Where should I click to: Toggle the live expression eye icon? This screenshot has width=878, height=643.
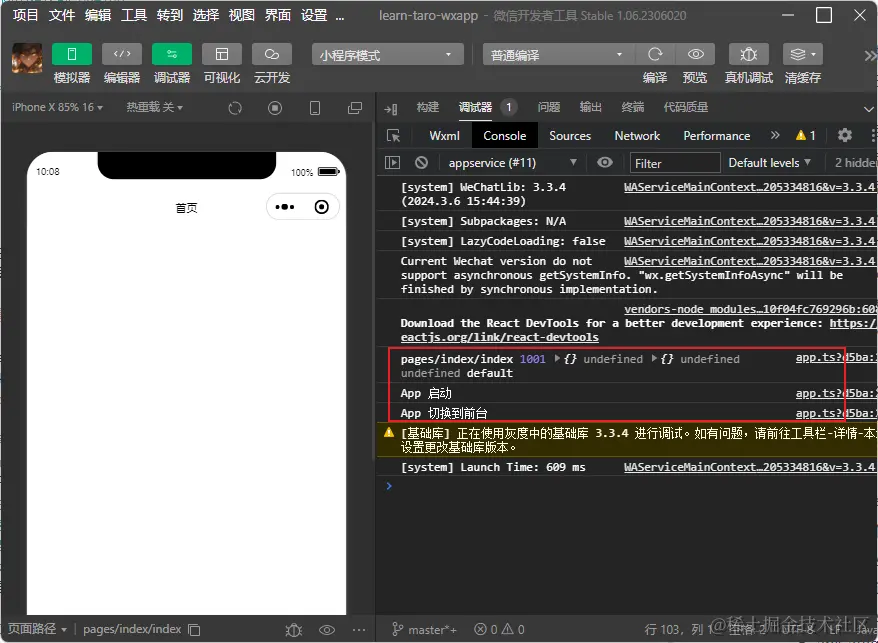[605, 162]
